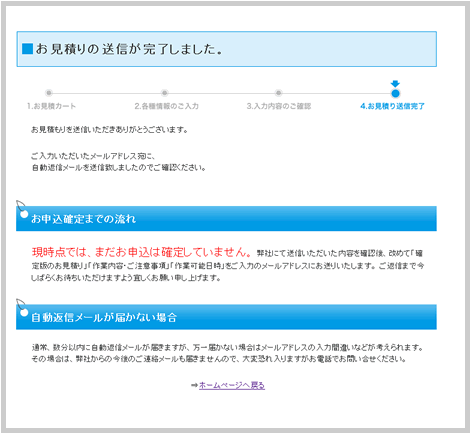470x433 pixels.
Task: Click the お見積りの送信が完了しました heading banner
Action: (x=227, y=49)
